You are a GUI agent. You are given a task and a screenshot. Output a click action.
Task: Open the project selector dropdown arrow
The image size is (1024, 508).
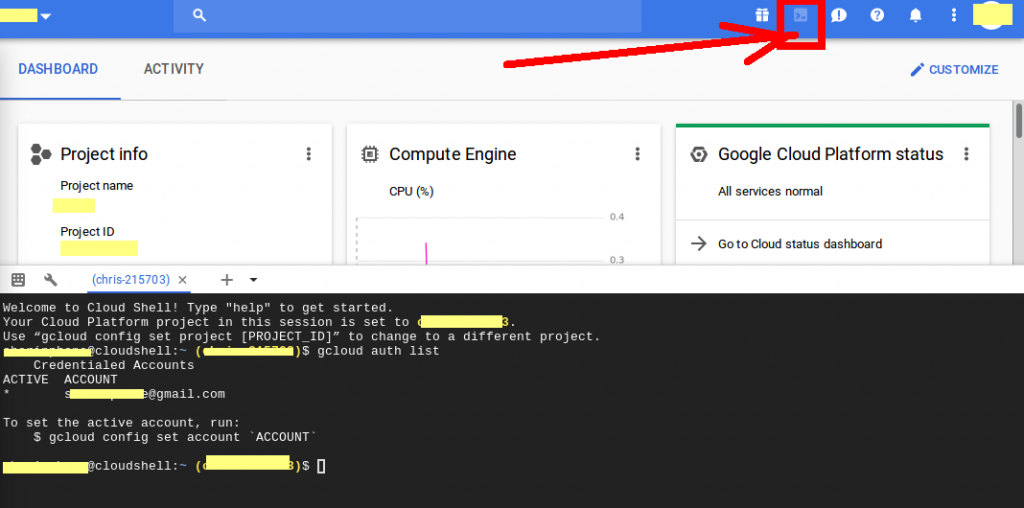point(46,16)
